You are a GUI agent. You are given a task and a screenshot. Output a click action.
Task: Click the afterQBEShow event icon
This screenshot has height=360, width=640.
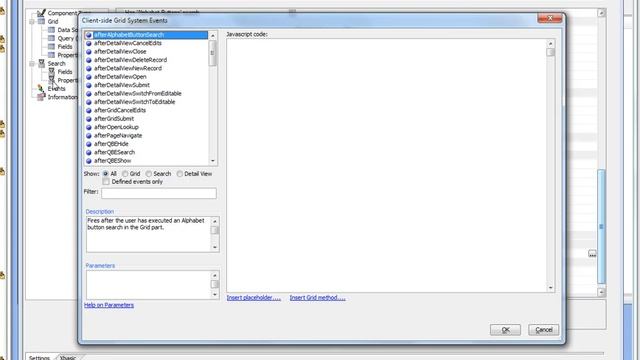click(x=89, y=161)
